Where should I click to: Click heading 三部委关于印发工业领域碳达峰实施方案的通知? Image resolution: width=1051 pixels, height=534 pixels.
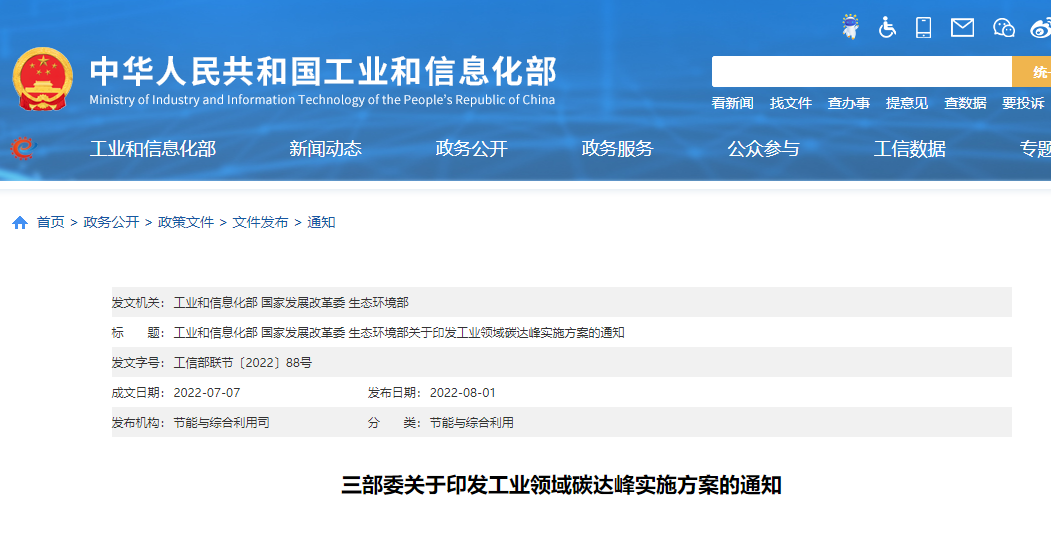click(x=562, y=485)
